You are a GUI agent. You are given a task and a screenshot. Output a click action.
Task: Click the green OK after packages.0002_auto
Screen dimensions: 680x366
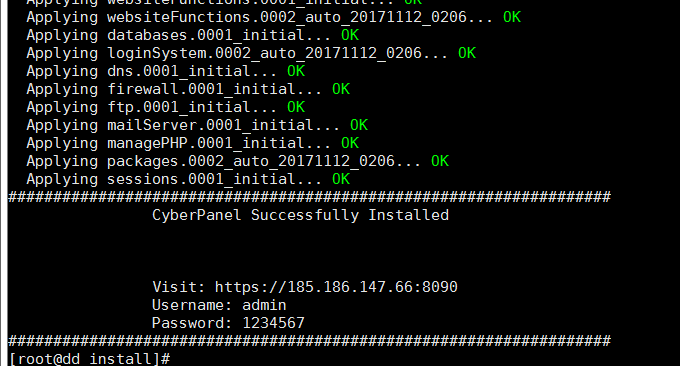click(440, 161)
